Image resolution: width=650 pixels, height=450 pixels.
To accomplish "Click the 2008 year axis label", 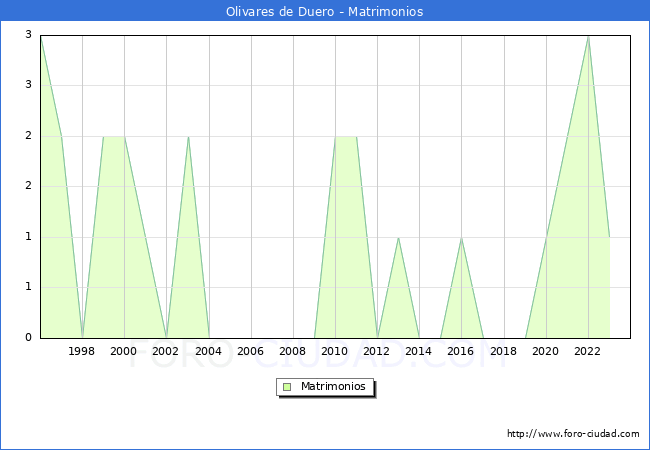I will [x=292, y=351].
